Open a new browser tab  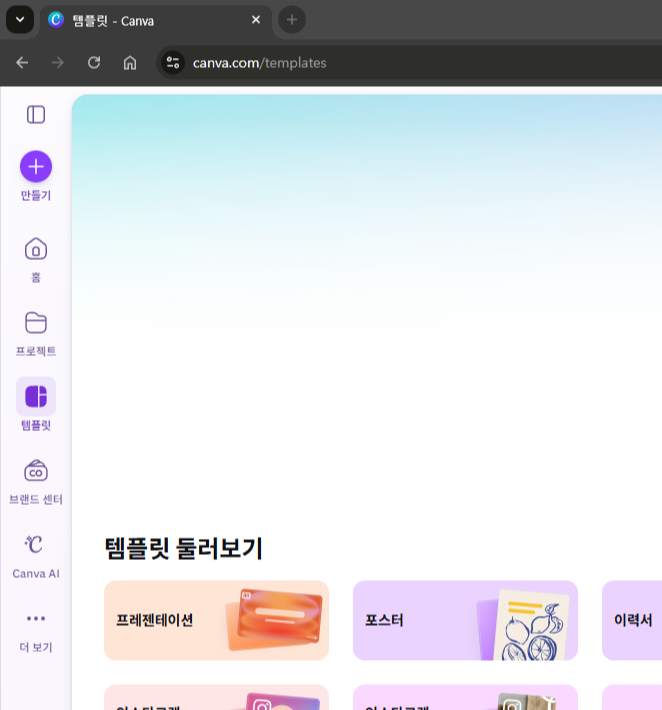pyautogui.click(x=292, y=20)
